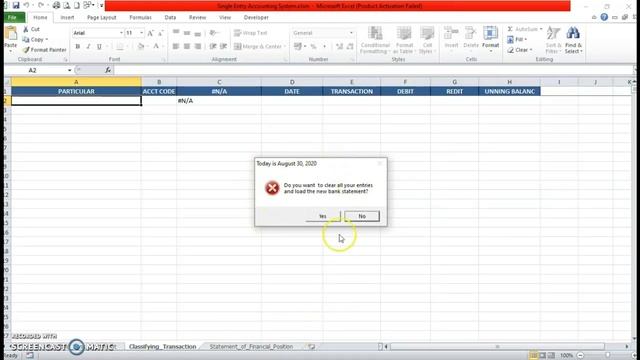The image size is (640, 360).
Task: Click the Increase Font Size icon
Action: click(x=150, y=33)
